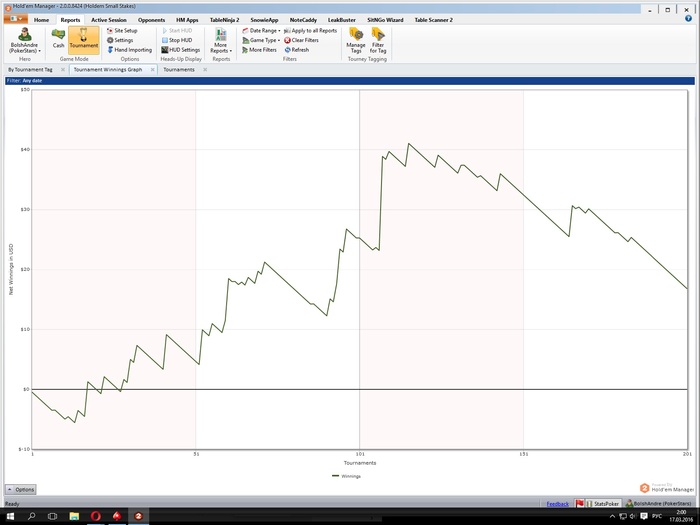Open PokerStars from taskbar
This screenshot has width=700, height=525.
coord(117,517)
